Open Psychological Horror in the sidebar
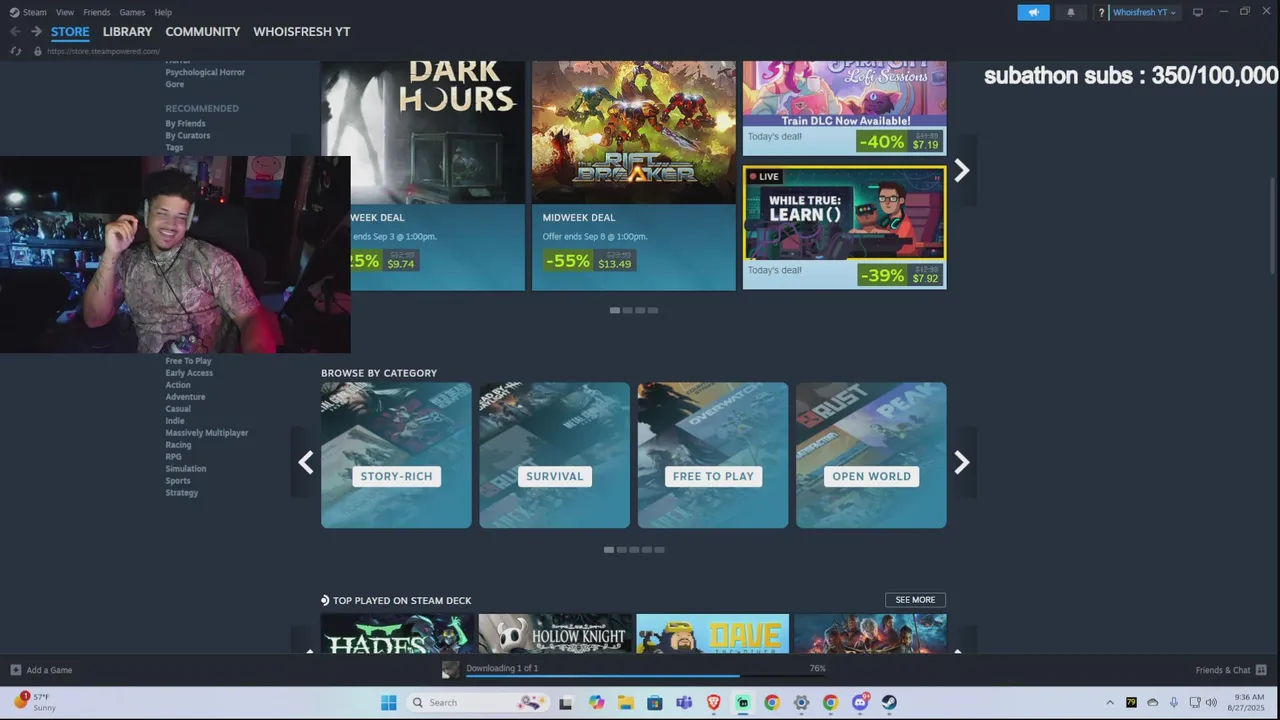This screenshot has height=720, width=1280. coord(205,72)
